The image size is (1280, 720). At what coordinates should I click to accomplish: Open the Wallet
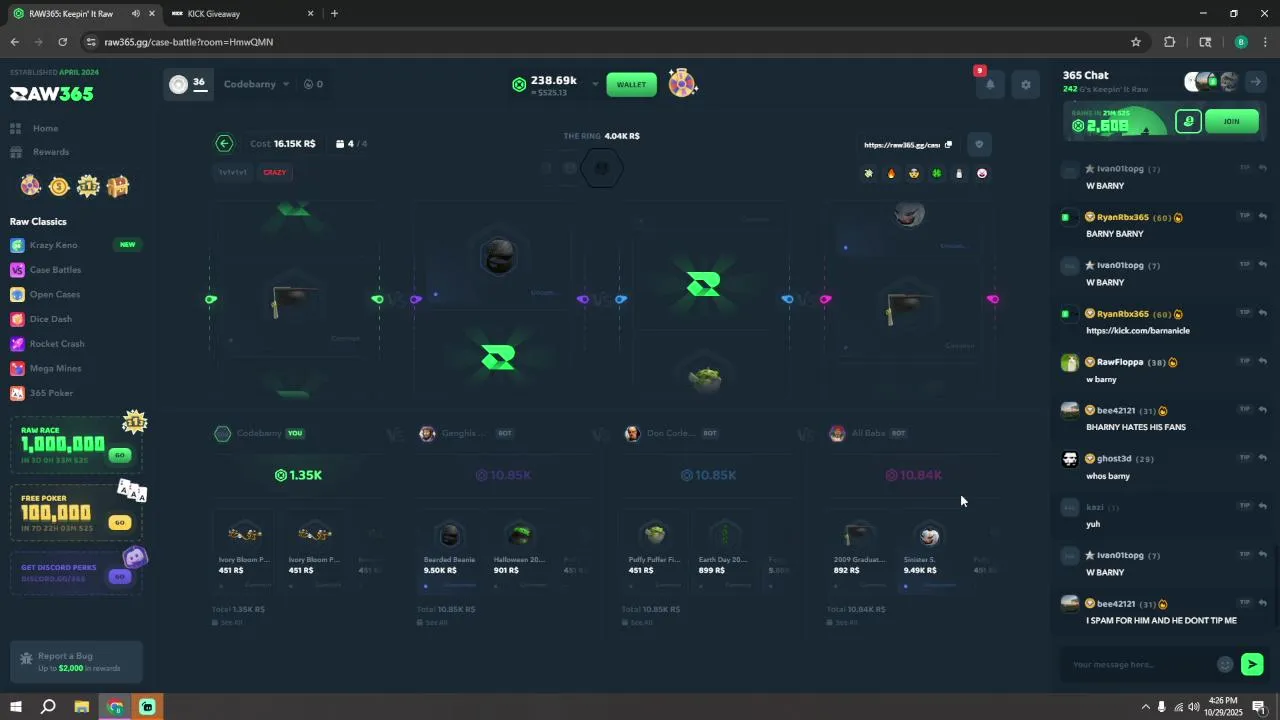631,84
